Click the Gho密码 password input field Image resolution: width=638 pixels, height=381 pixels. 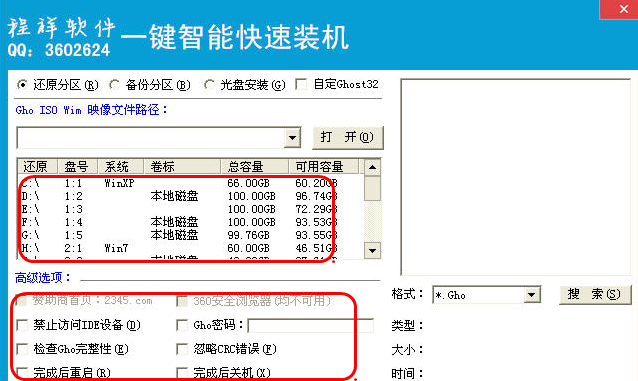click(310, 325)
